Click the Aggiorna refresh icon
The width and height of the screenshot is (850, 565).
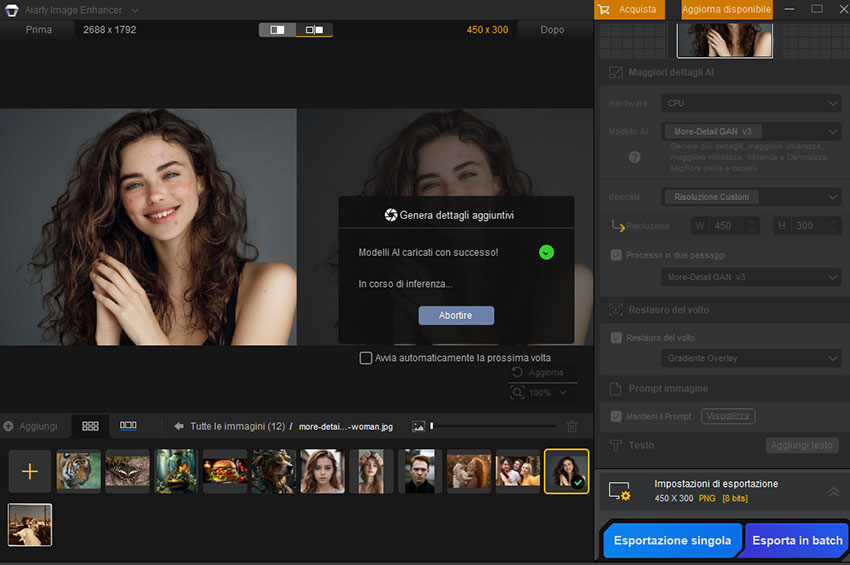pos(517,372)
